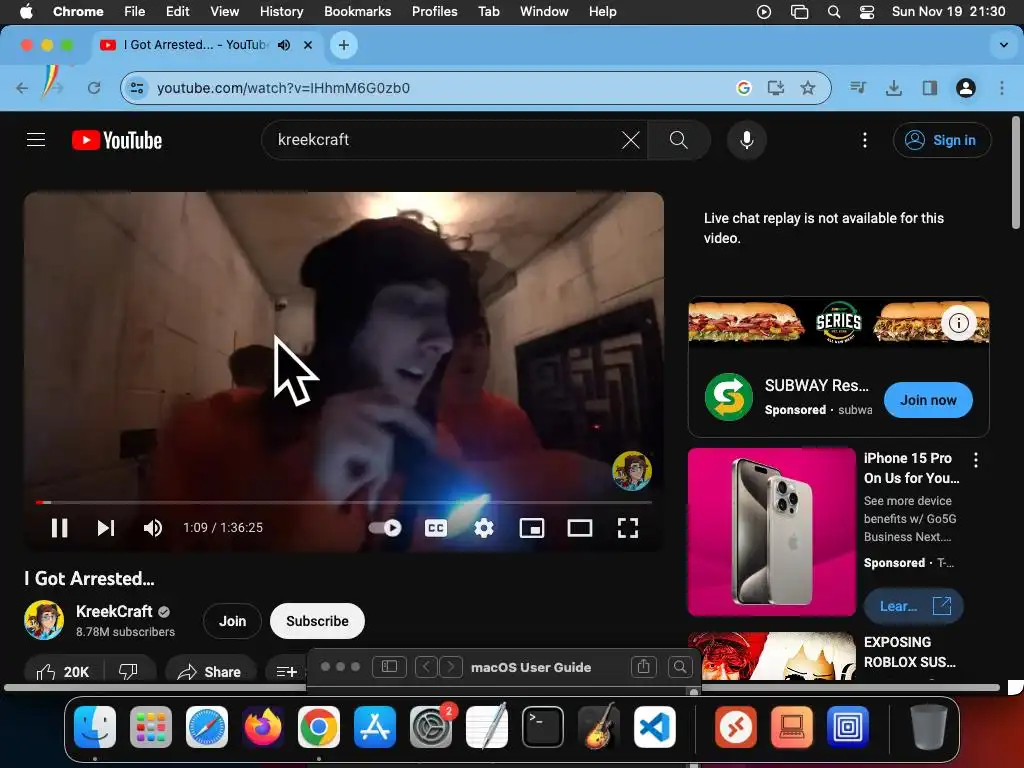Click the Sign in button

click(x=942, y=140)
